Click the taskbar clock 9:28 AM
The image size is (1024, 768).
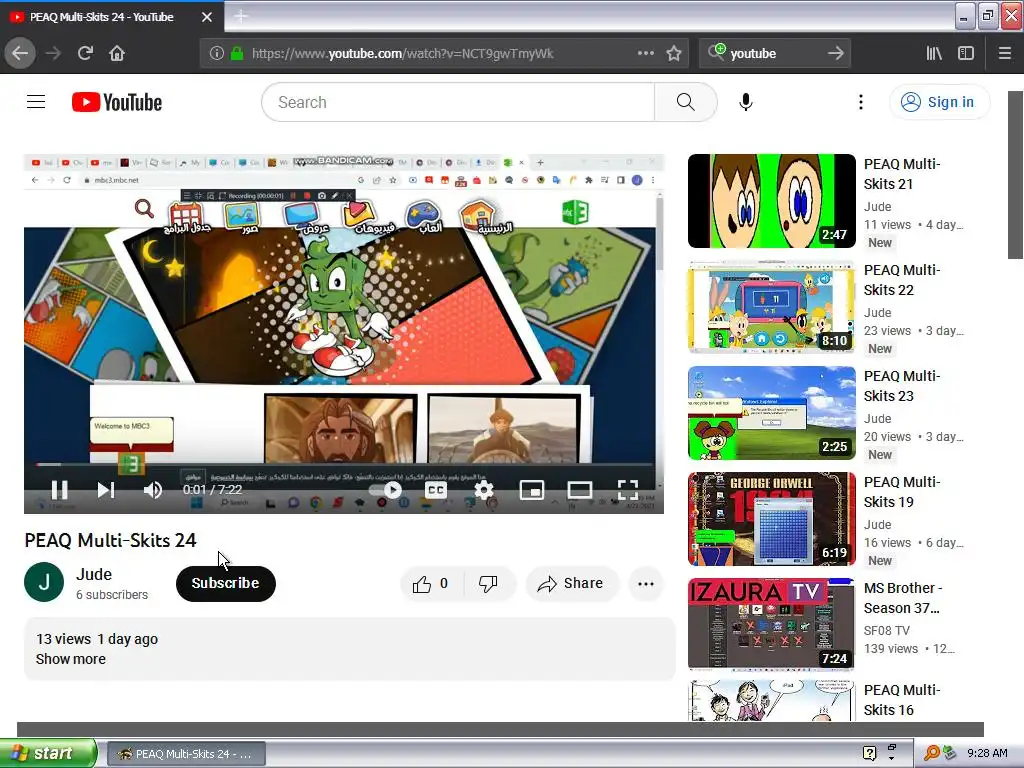(987, 753)
